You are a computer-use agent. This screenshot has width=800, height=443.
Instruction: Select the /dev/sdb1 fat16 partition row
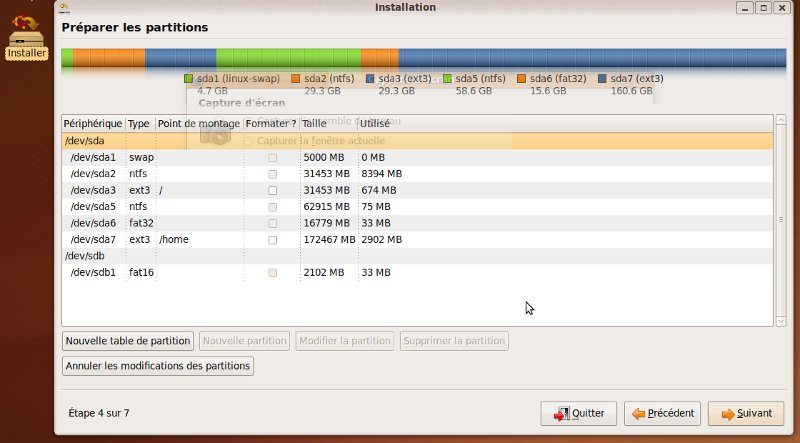tap(417, 273)
